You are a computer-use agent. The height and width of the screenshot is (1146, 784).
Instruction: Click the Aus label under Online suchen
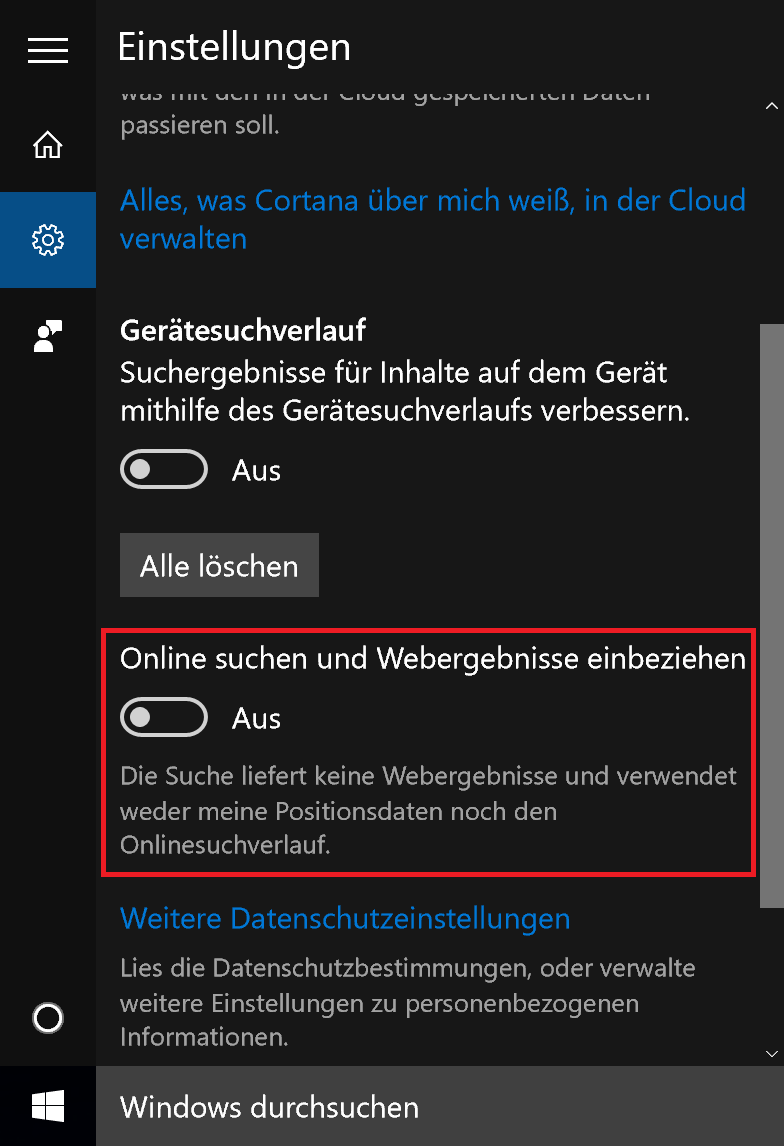point(257,718)
